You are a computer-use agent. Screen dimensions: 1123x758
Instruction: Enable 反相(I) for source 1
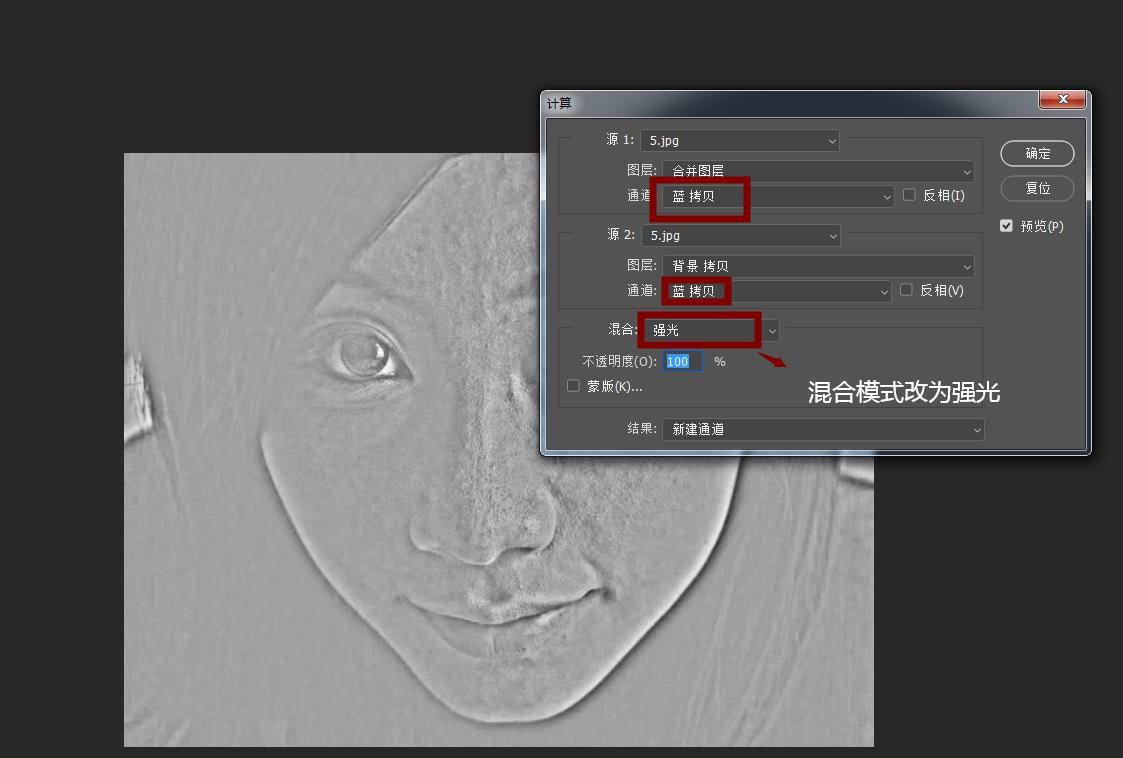pyautogui.click(x=909, y=195)
